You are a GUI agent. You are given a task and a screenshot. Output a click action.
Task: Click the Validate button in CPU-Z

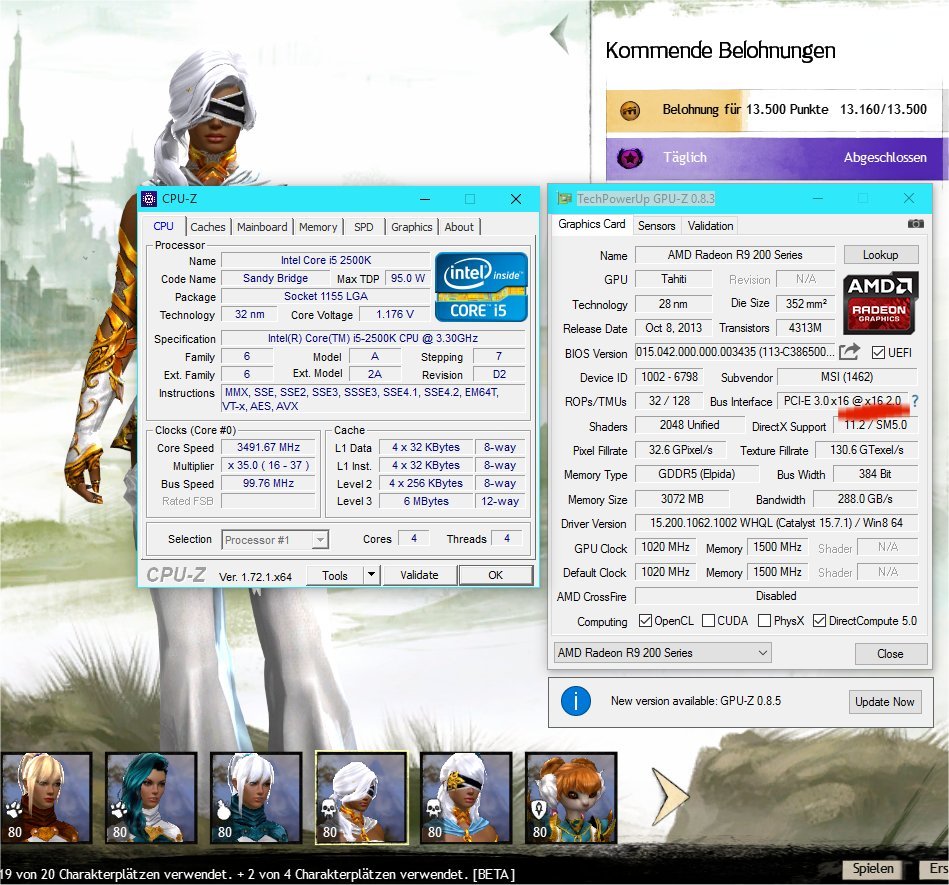(419, 575)
